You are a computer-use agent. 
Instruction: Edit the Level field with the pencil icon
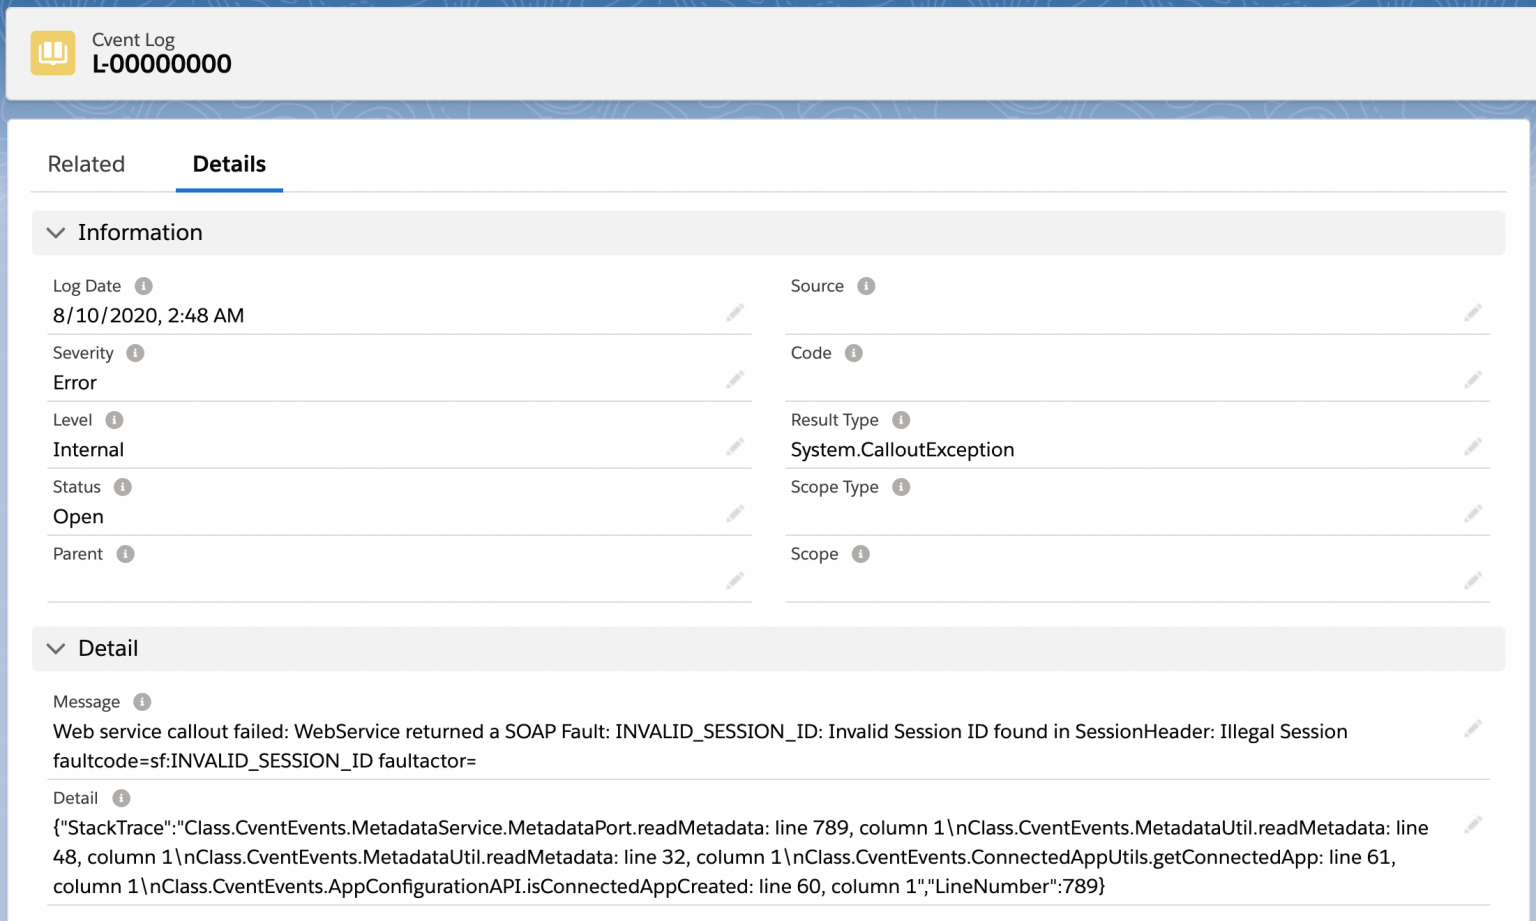click(735, 447)
